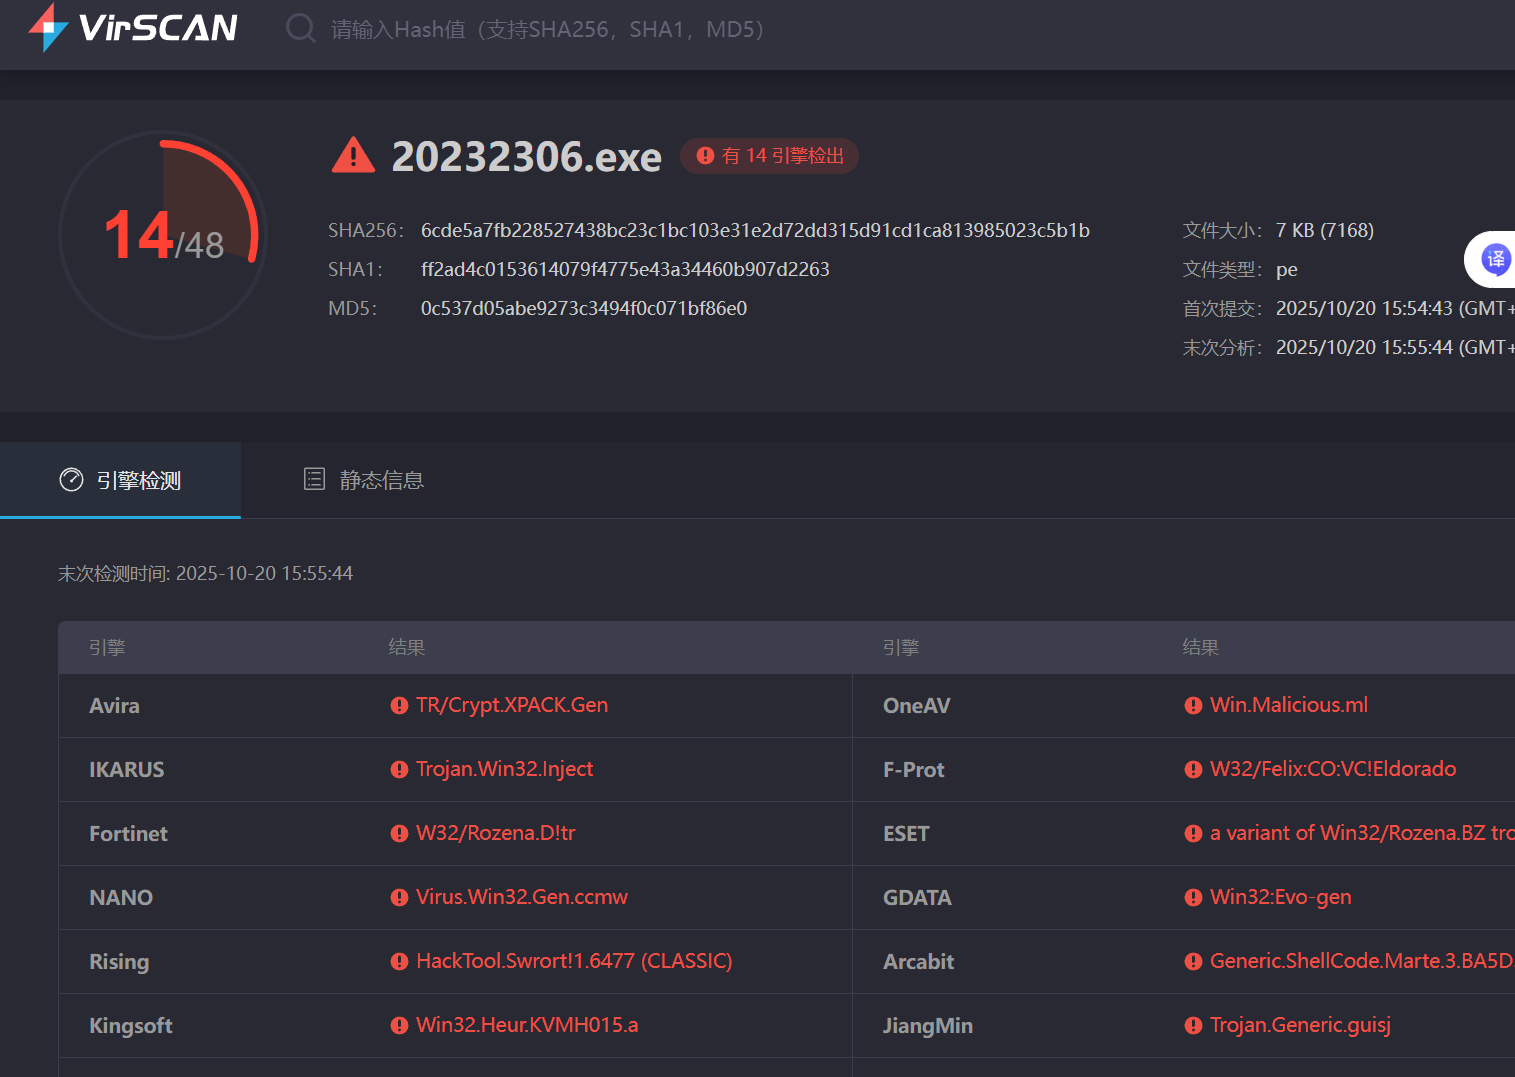Click result Win.Malicious.ml

1289,705
